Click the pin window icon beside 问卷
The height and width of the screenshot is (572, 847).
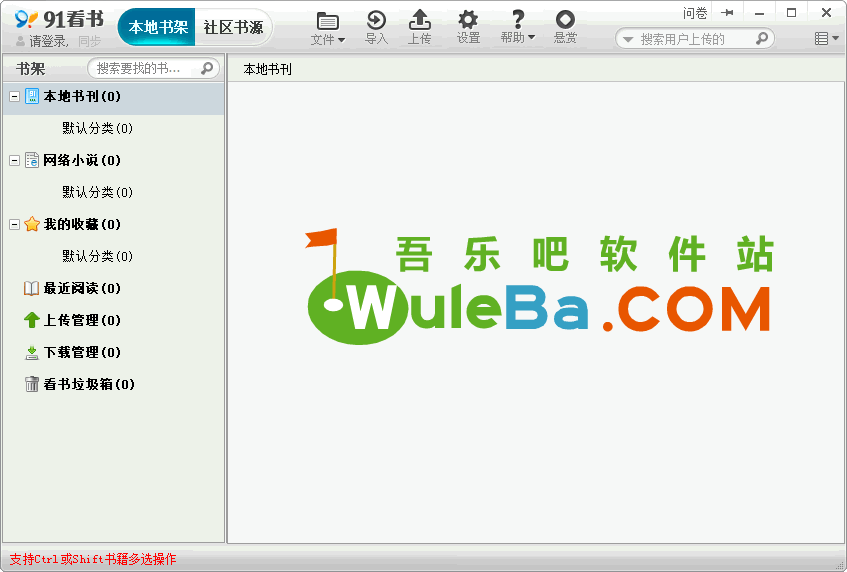click(727, 13)
